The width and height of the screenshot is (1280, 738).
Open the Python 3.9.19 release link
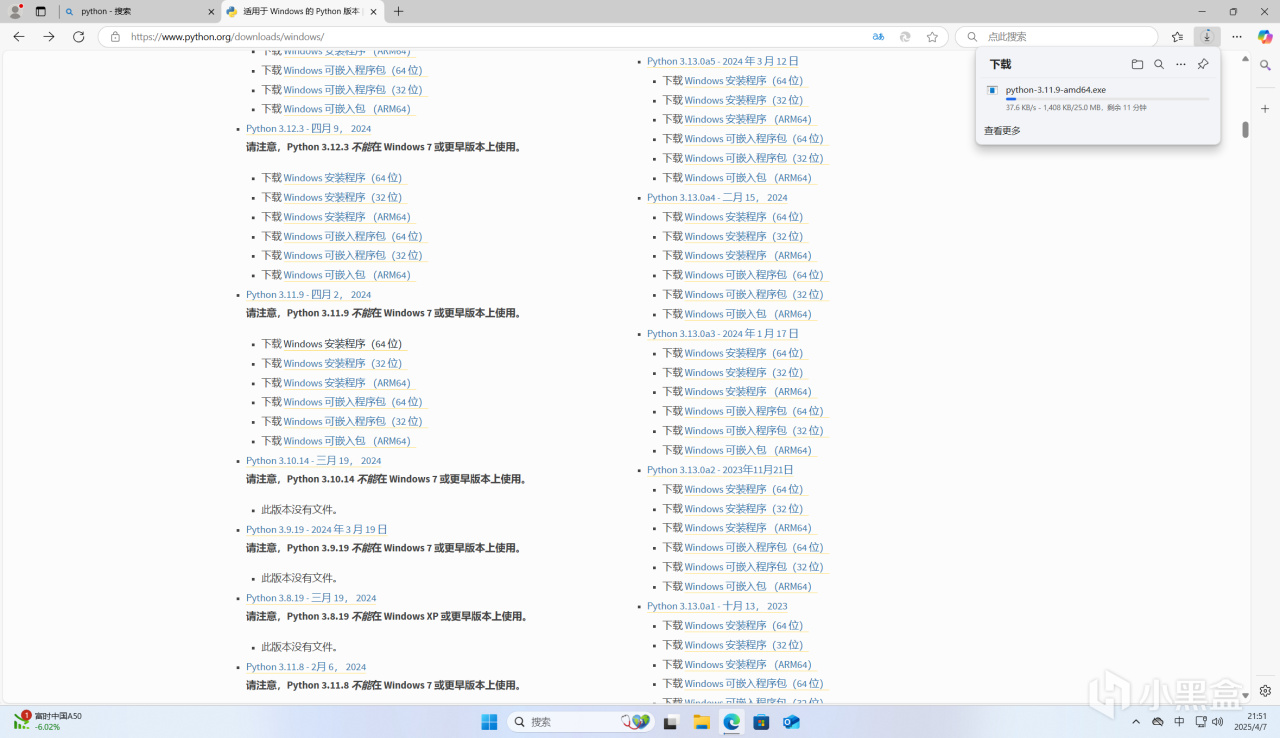[x=317, y=530]
